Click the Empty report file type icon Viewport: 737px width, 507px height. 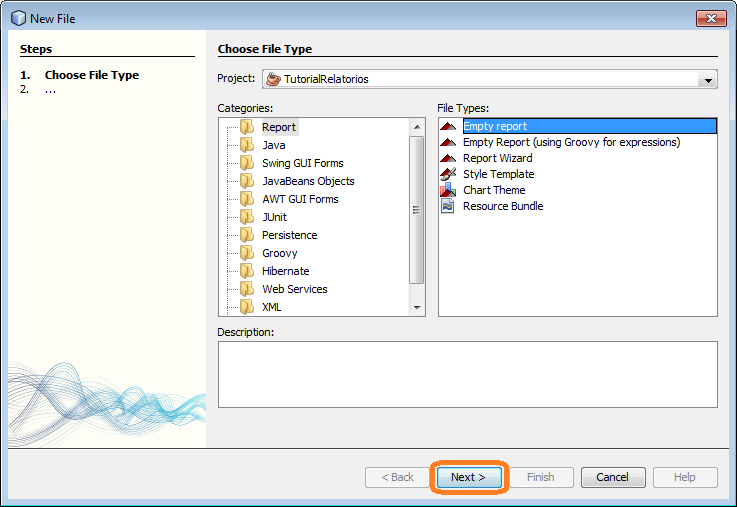click(448, 126)
